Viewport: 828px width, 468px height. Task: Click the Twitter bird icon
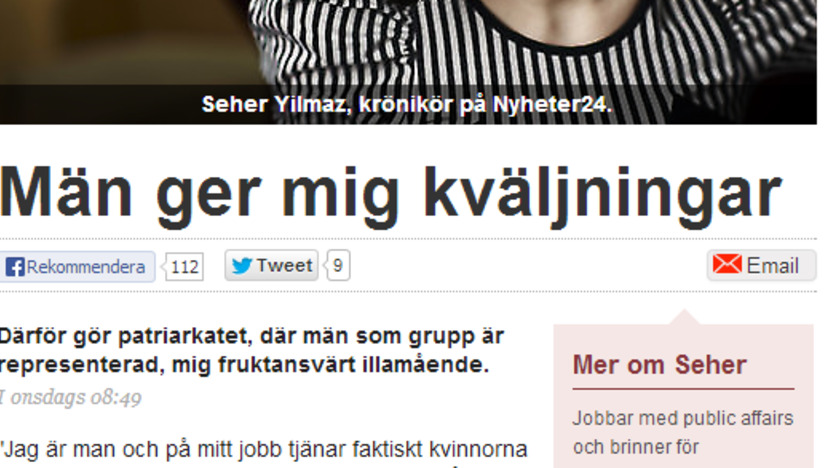click(x=241, y=265)
